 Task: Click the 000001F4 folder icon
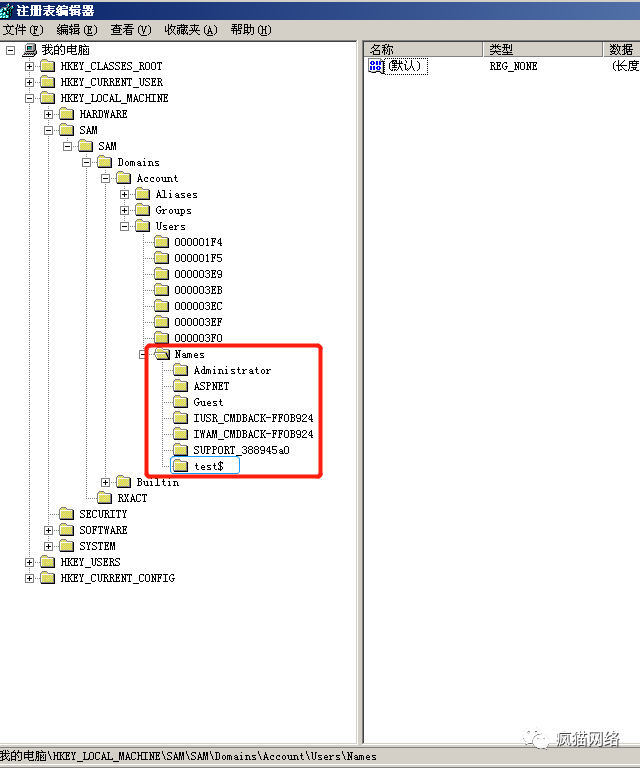pyautogui.click(x=162, y=242)
